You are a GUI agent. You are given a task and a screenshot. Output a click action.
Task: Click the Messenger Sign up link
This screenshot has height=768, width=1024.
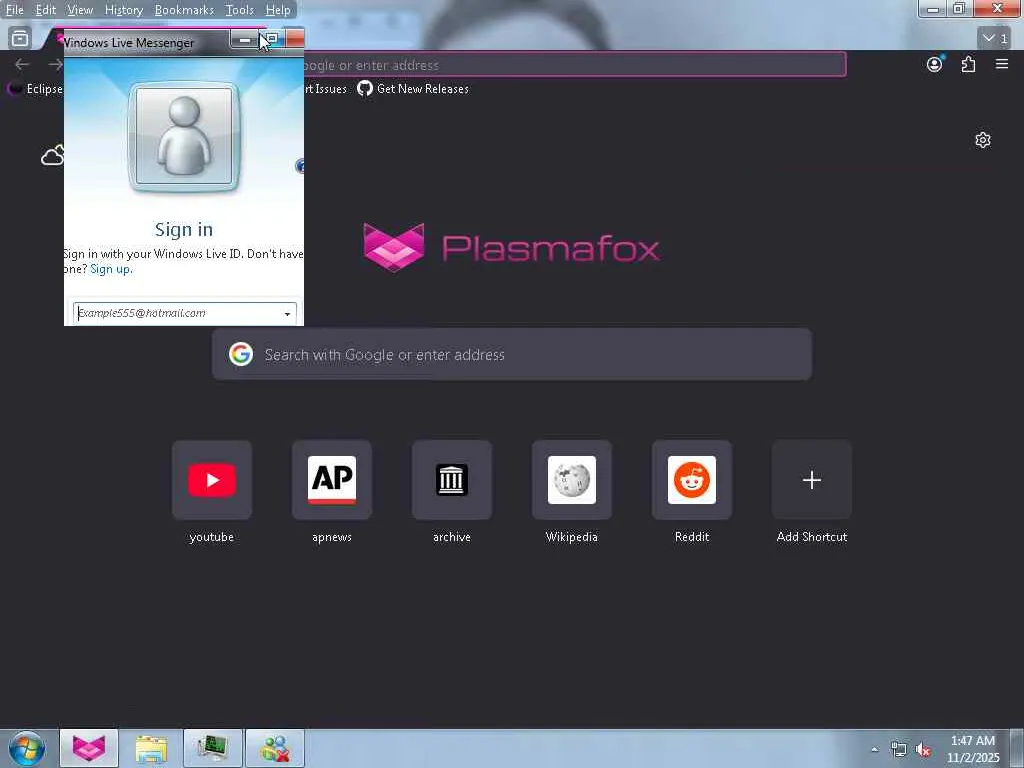(110, 269)
